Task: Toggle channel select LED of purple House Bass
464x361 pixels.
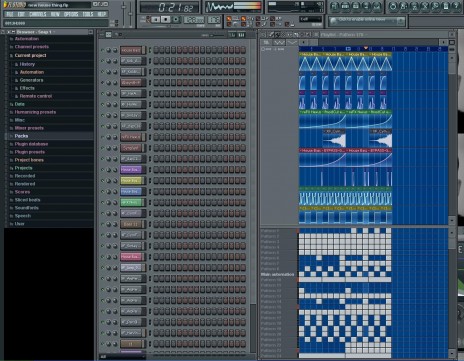Action: coord(150,170)
